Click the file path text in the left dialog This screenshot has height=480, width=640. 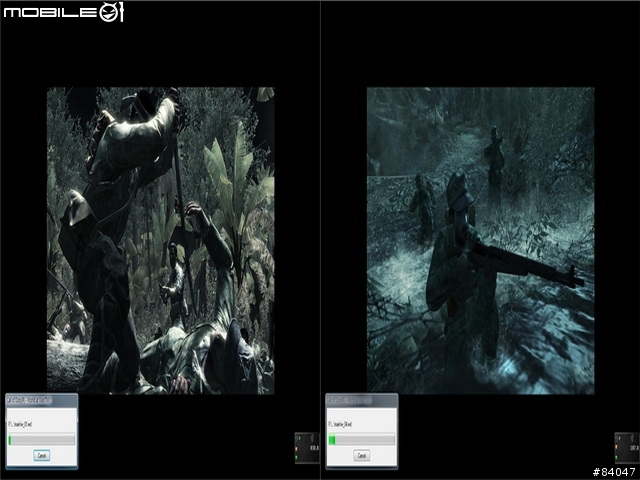click(20, 424)
